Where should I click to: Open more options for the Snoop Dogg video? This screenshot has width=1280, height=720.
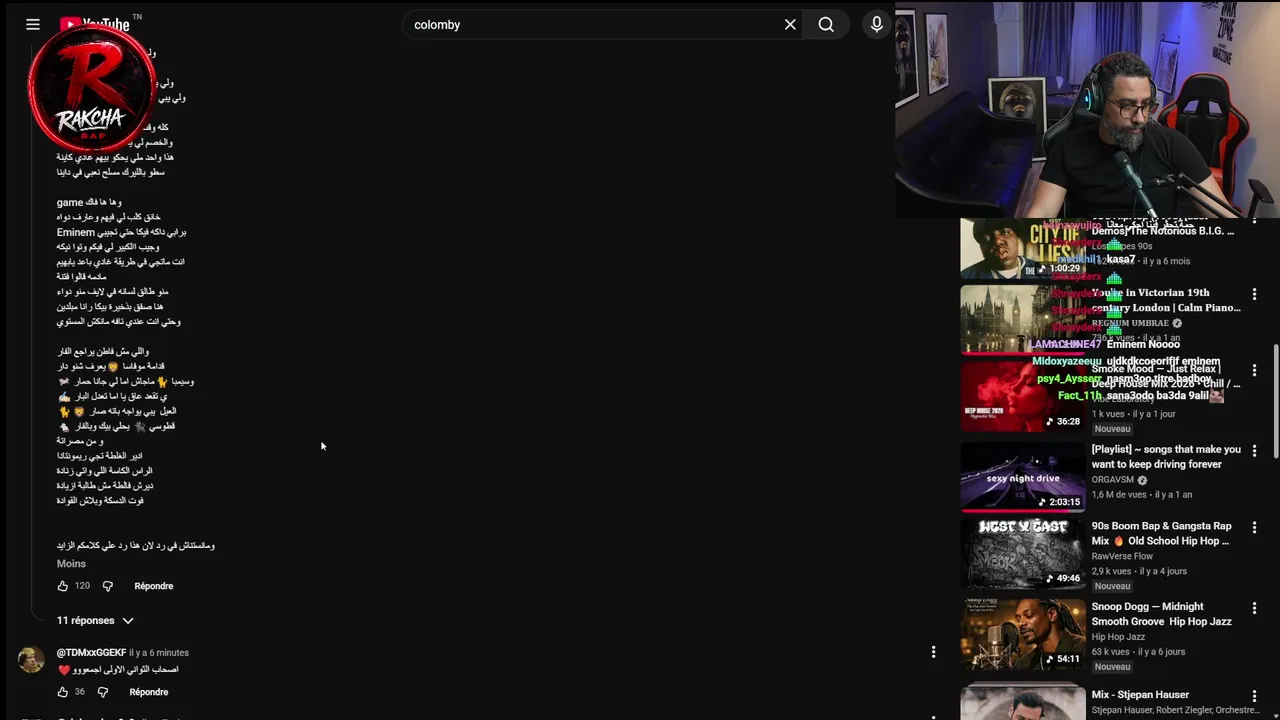1254,608
